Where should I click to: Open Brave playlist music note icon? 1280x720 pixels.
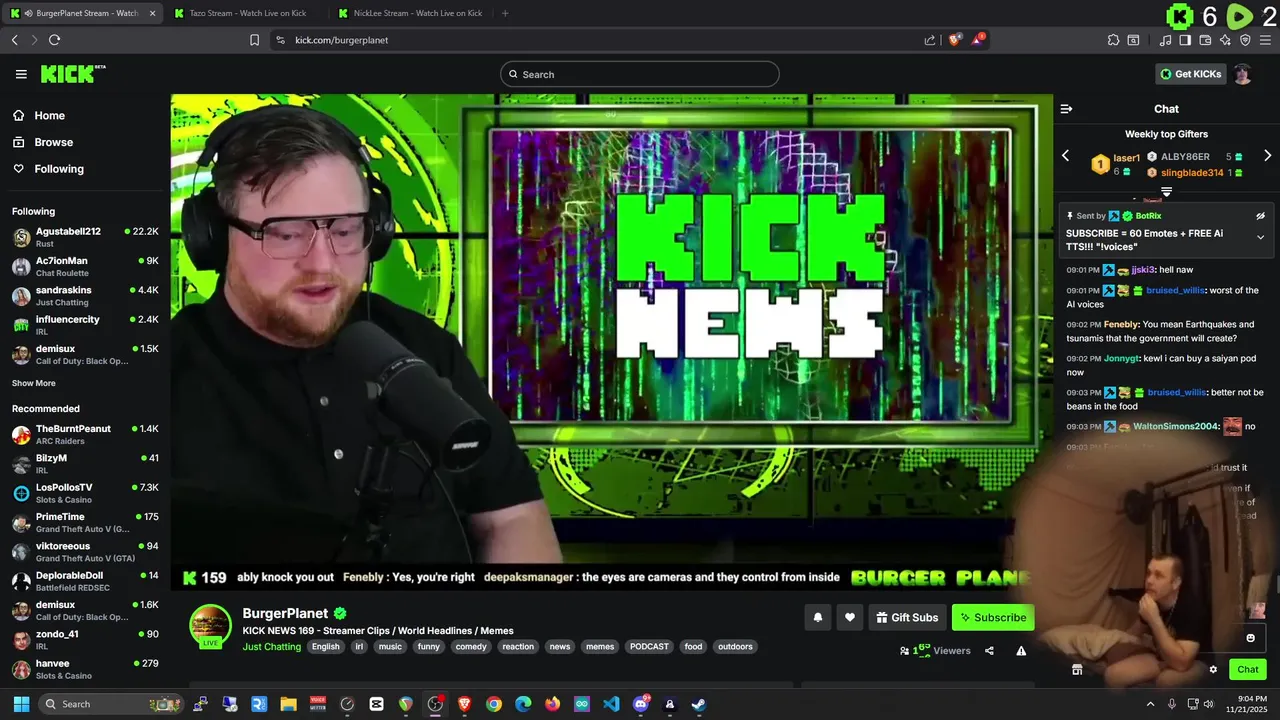tap(1165, 40)
